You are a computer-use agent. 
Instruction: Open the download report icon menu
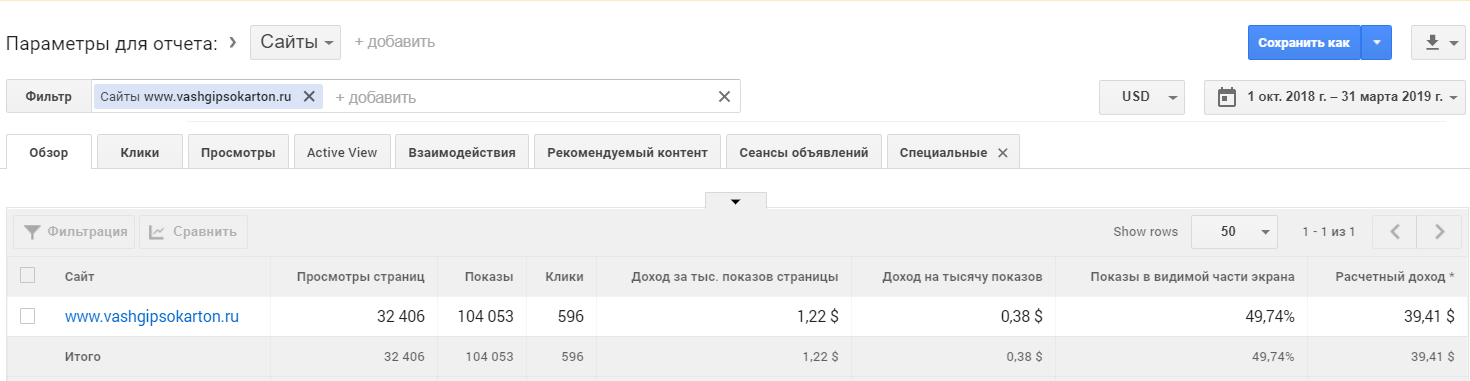1441,42
